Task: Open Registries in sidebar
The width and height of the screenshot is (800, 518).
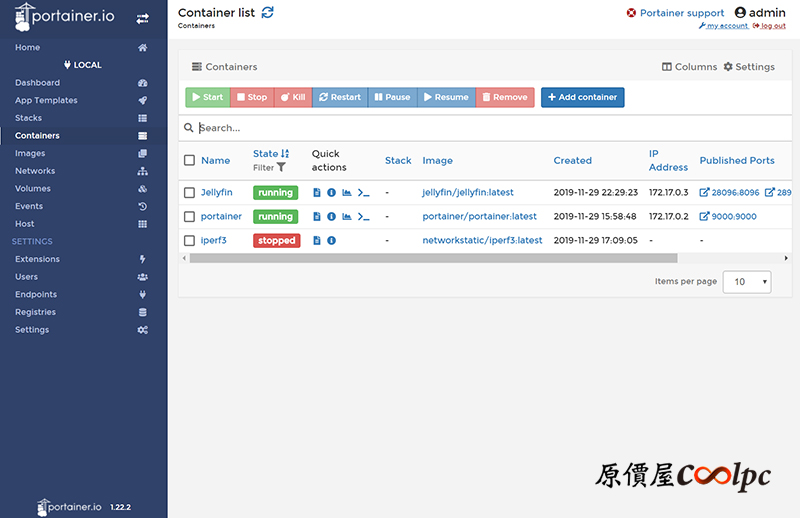Action: pyautogui.click(x=84, y=312)
